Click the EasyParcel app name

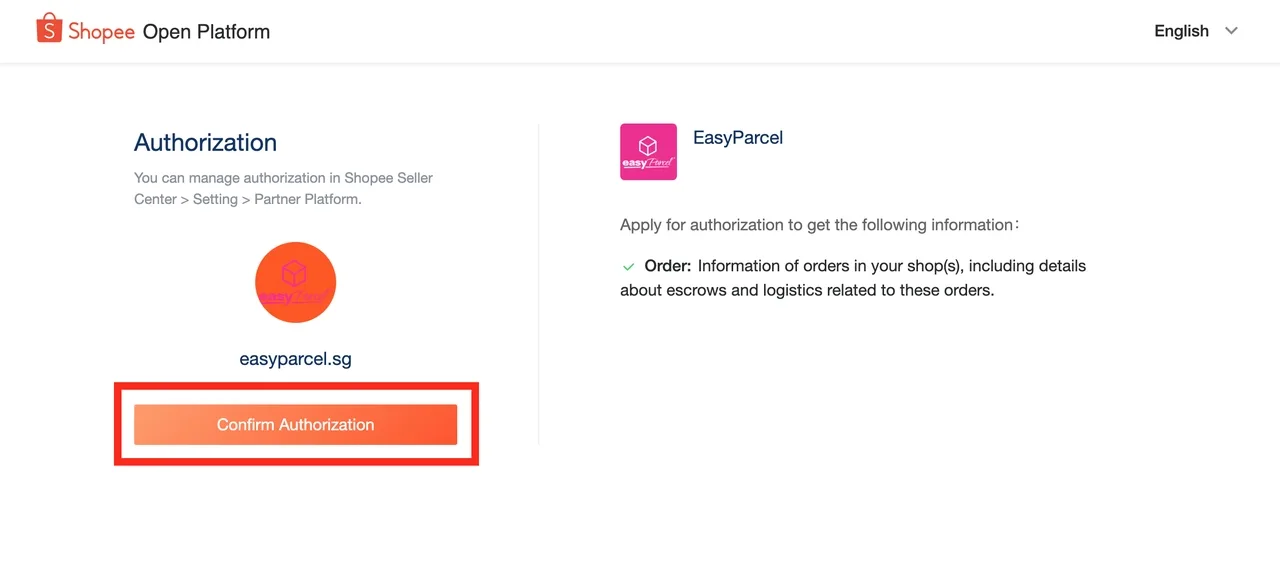point(737,138)
